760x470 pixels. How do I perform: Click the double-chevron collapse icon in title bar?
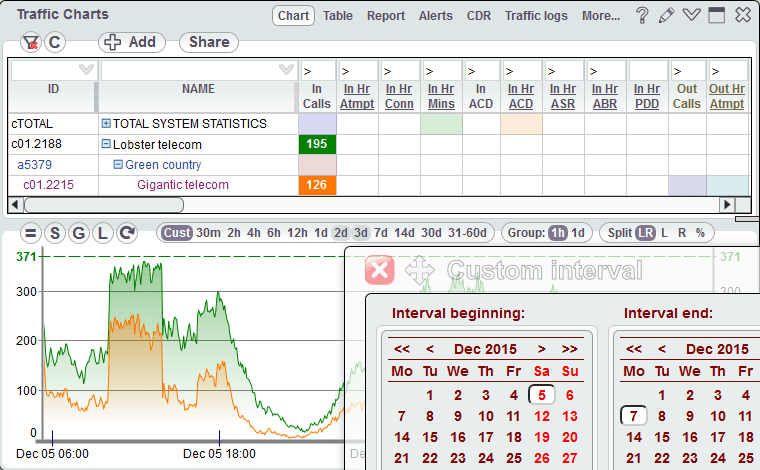pos(691,15)
